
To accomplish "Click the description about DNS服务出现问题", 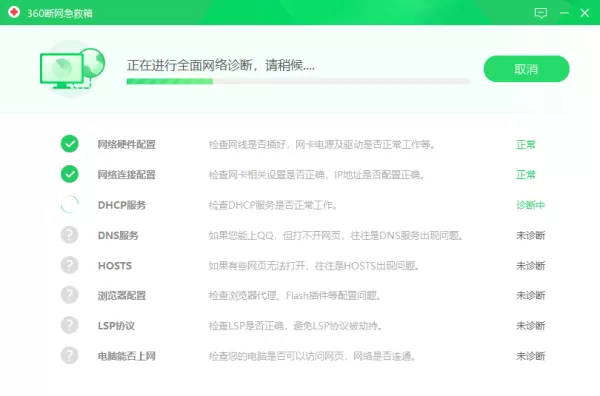I will coord(336,235).
